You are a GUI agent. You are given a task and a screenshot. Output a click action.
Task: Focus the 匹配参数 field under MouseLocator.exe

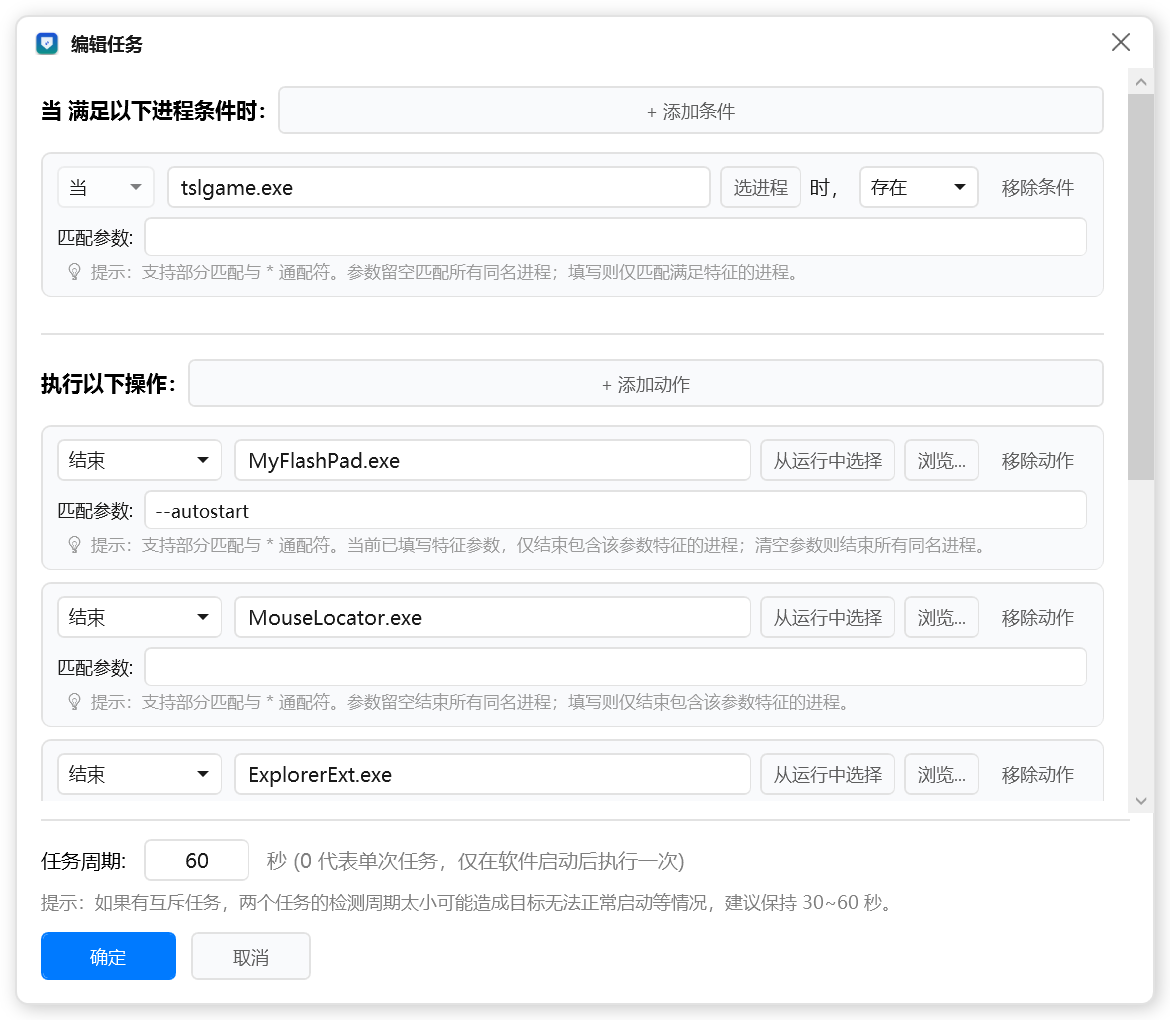(x=616, y=667)
